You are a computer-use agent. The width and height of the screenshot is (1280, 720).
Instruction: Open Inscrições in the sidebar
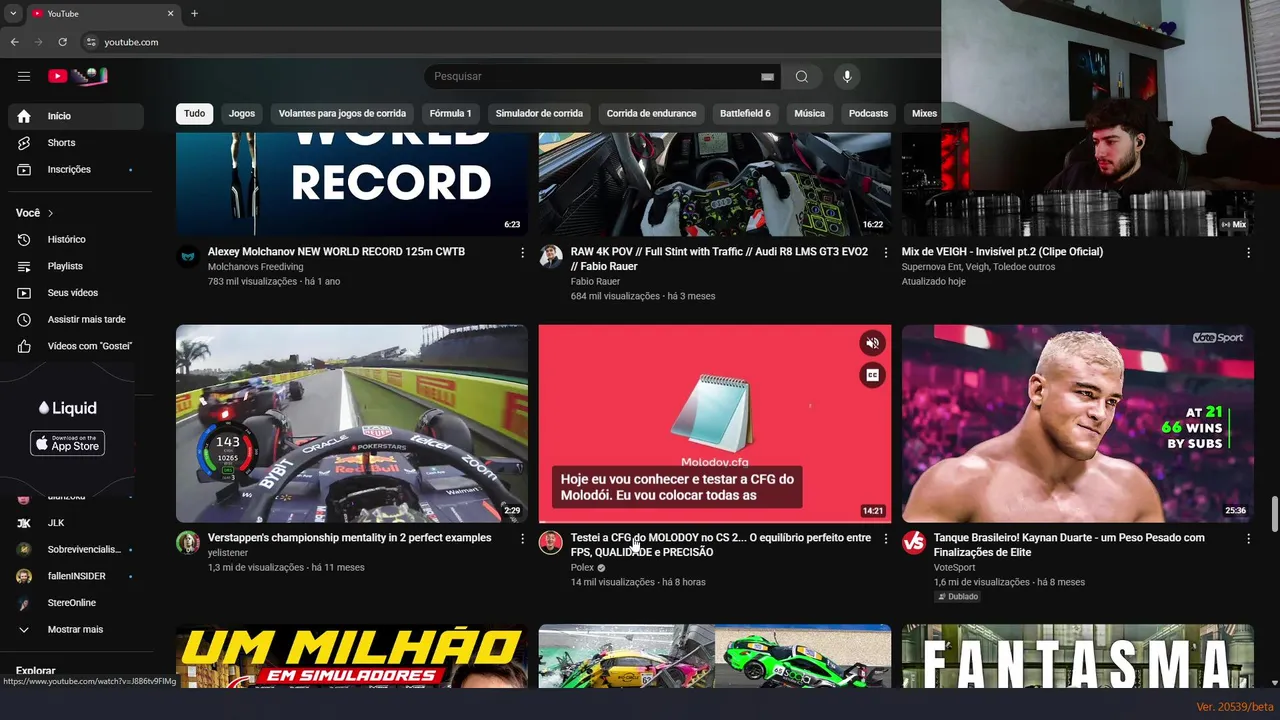(x=76, y=169)
